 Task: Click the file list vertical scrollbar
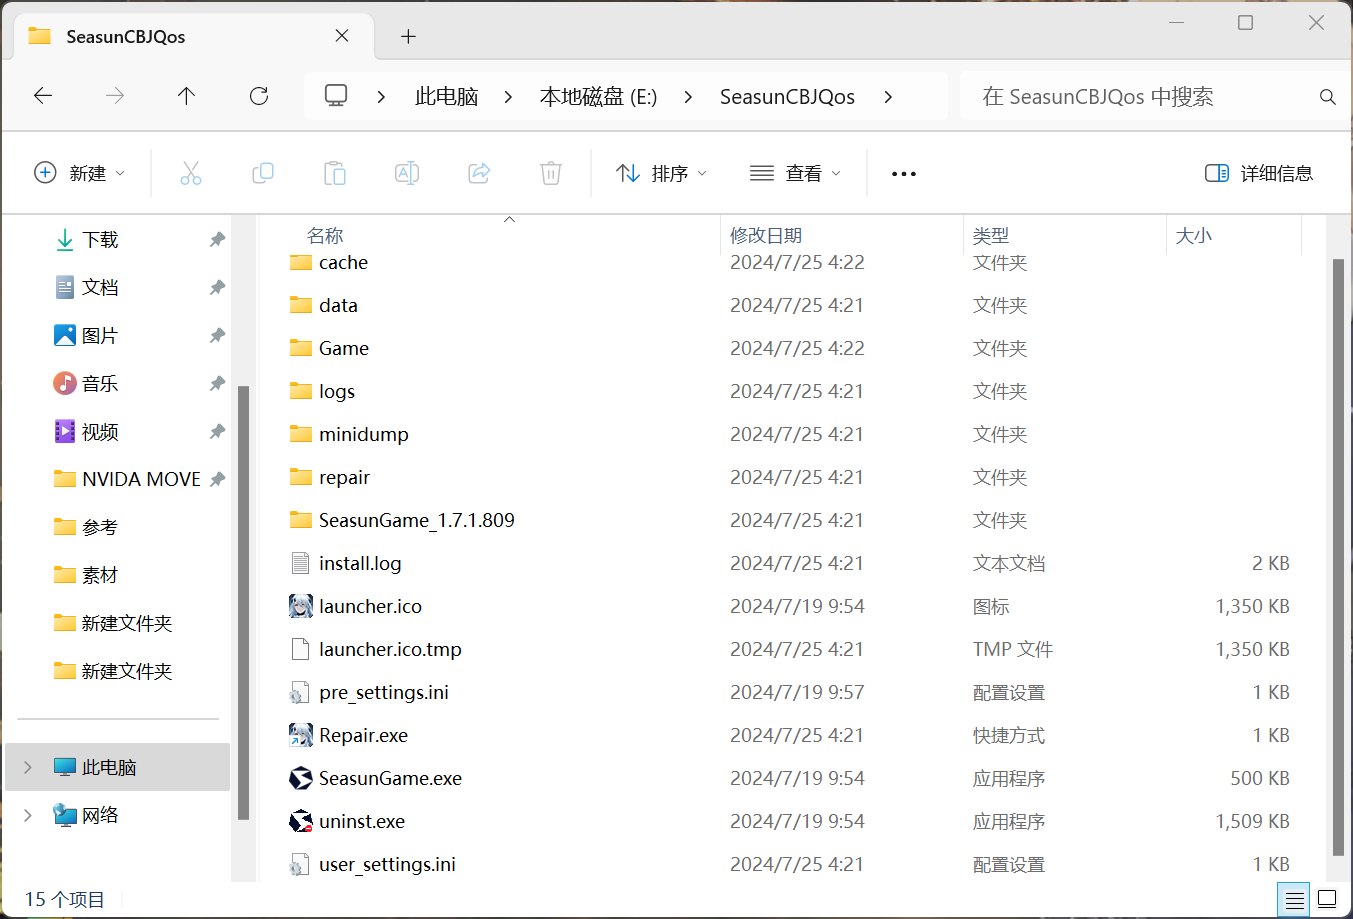(x=1338, y=557)
